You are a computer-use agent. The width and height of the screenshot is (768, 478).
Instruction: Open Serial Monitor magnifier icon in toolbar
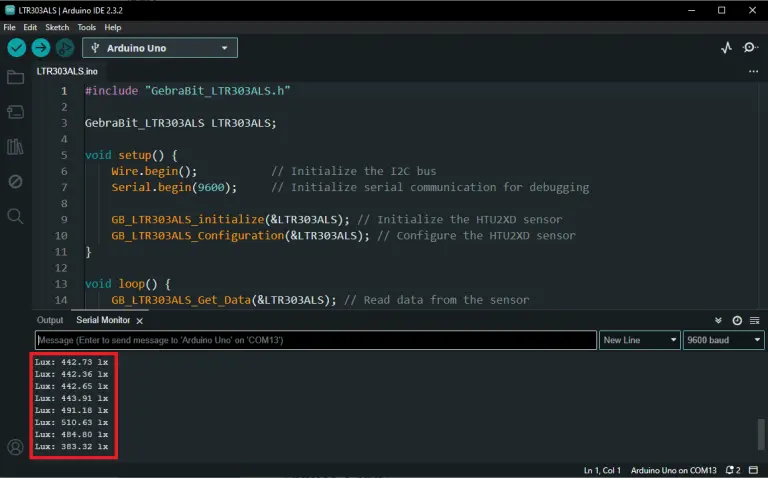point(750,48)
